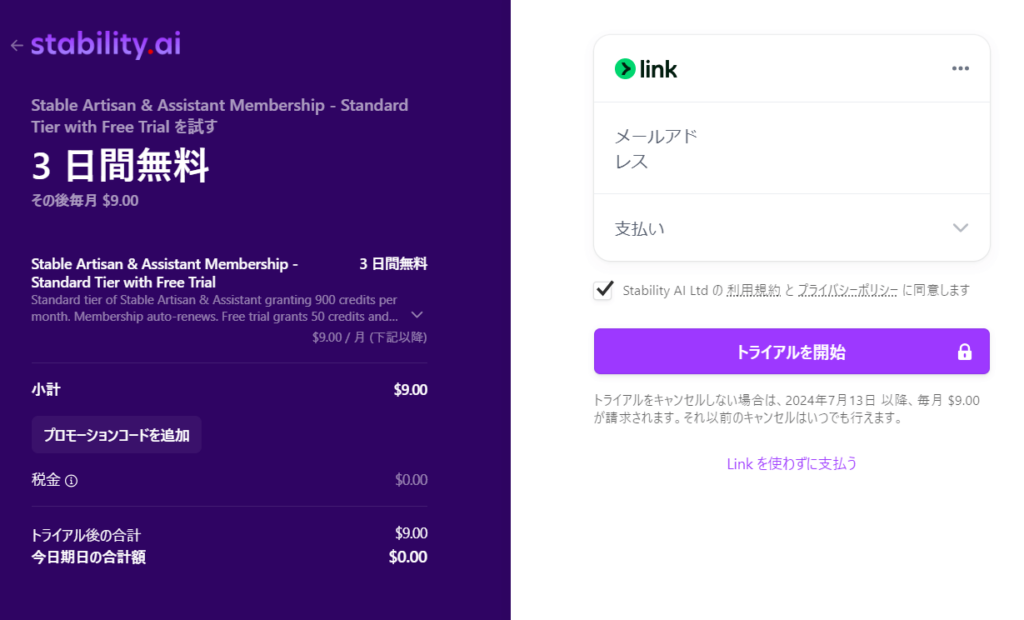This screenshot has height=620, width=1024.
Task: Toggle the Stability AI terms agreement checkbox
Action: point(603,290)
